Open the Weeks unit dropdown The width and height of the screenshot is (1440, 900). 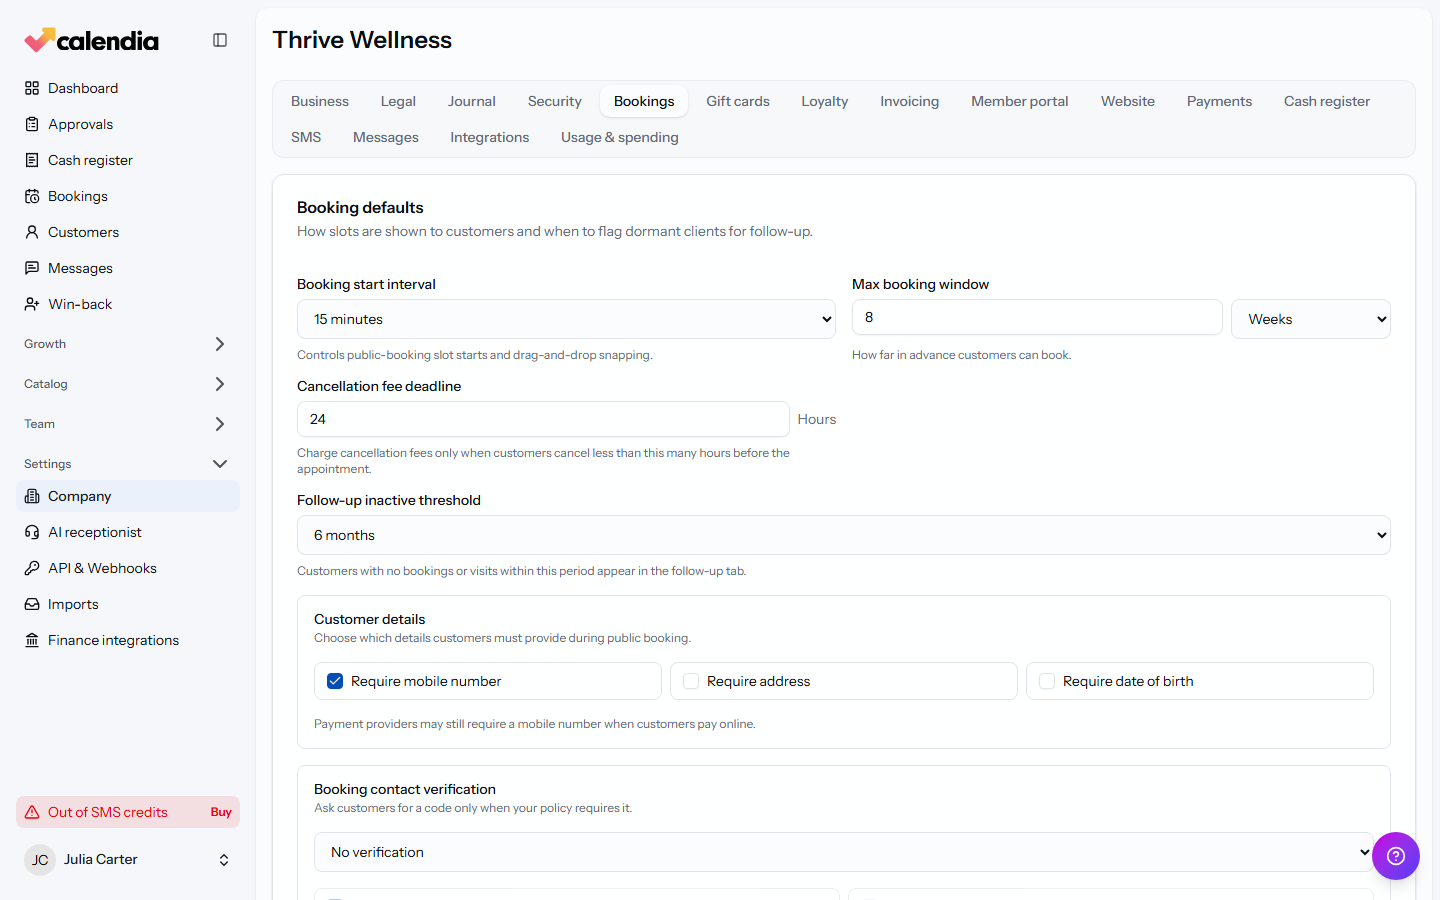point(1311,319)
